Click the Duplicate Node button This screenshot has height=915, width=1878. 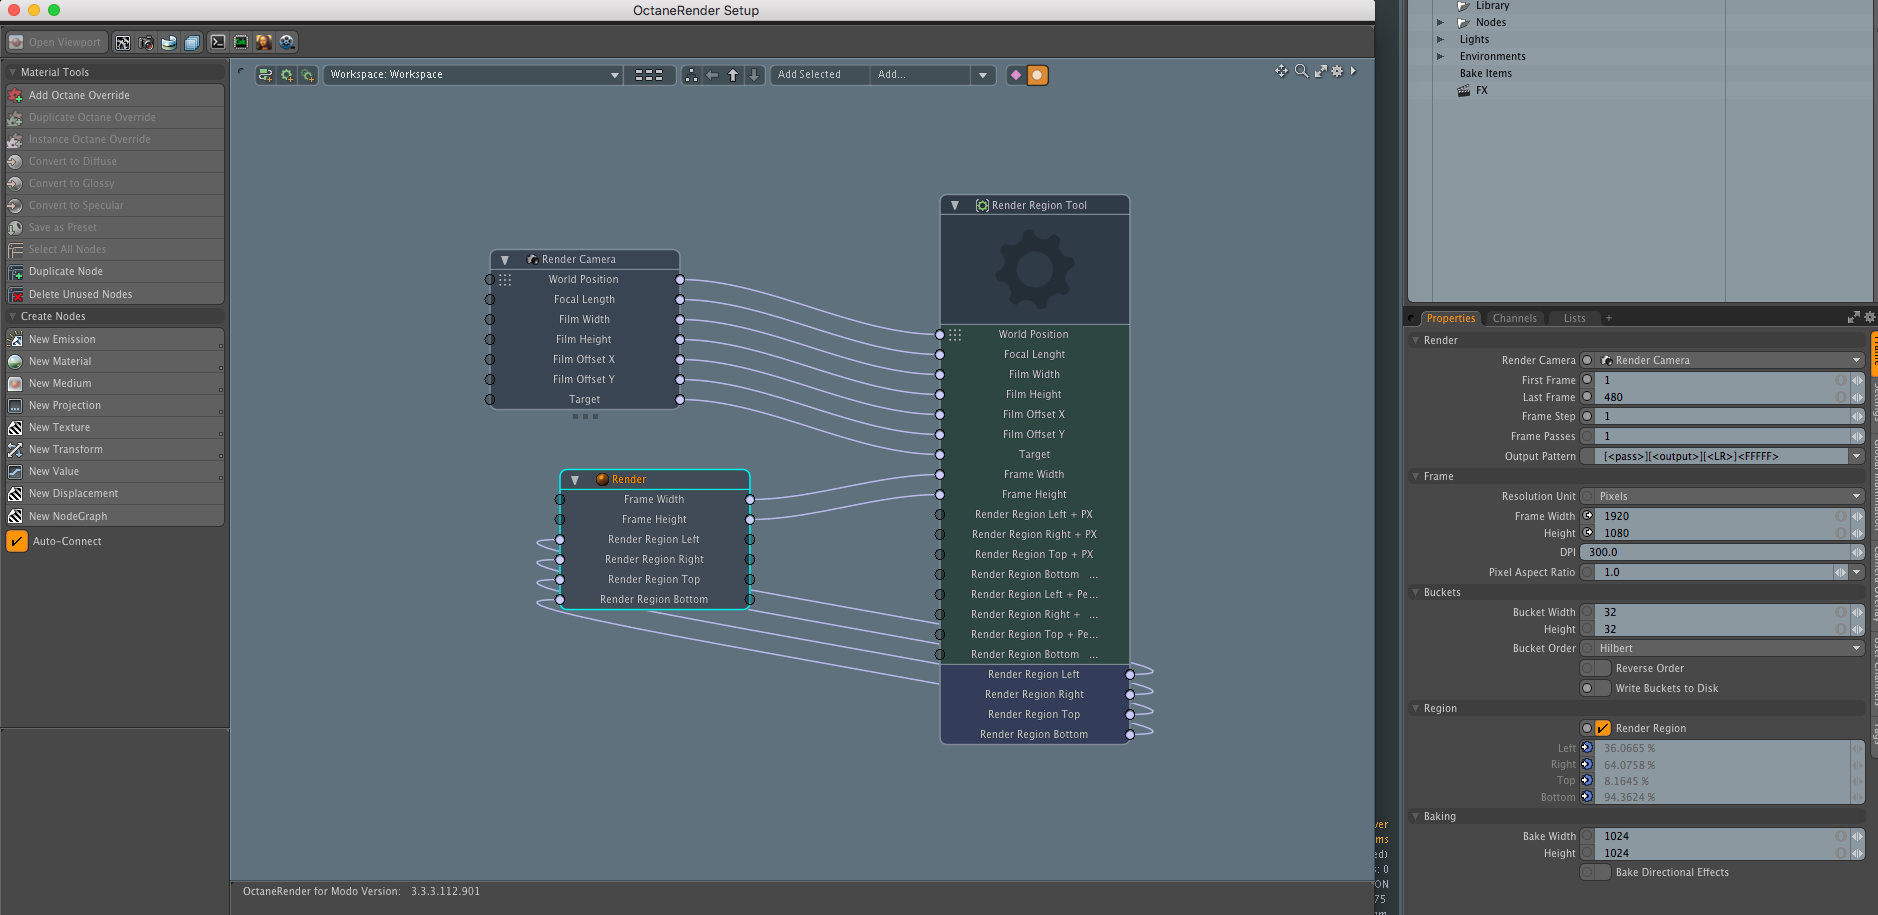(115, 271)
